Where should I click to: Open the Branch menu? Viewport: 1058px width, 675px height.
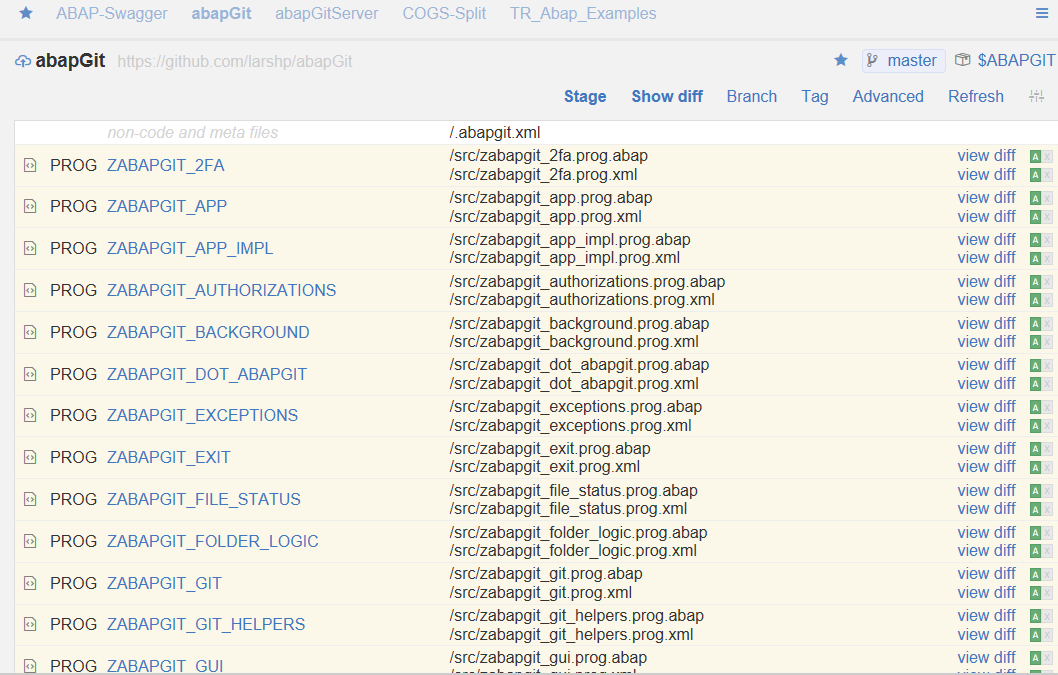click(752, 97)
